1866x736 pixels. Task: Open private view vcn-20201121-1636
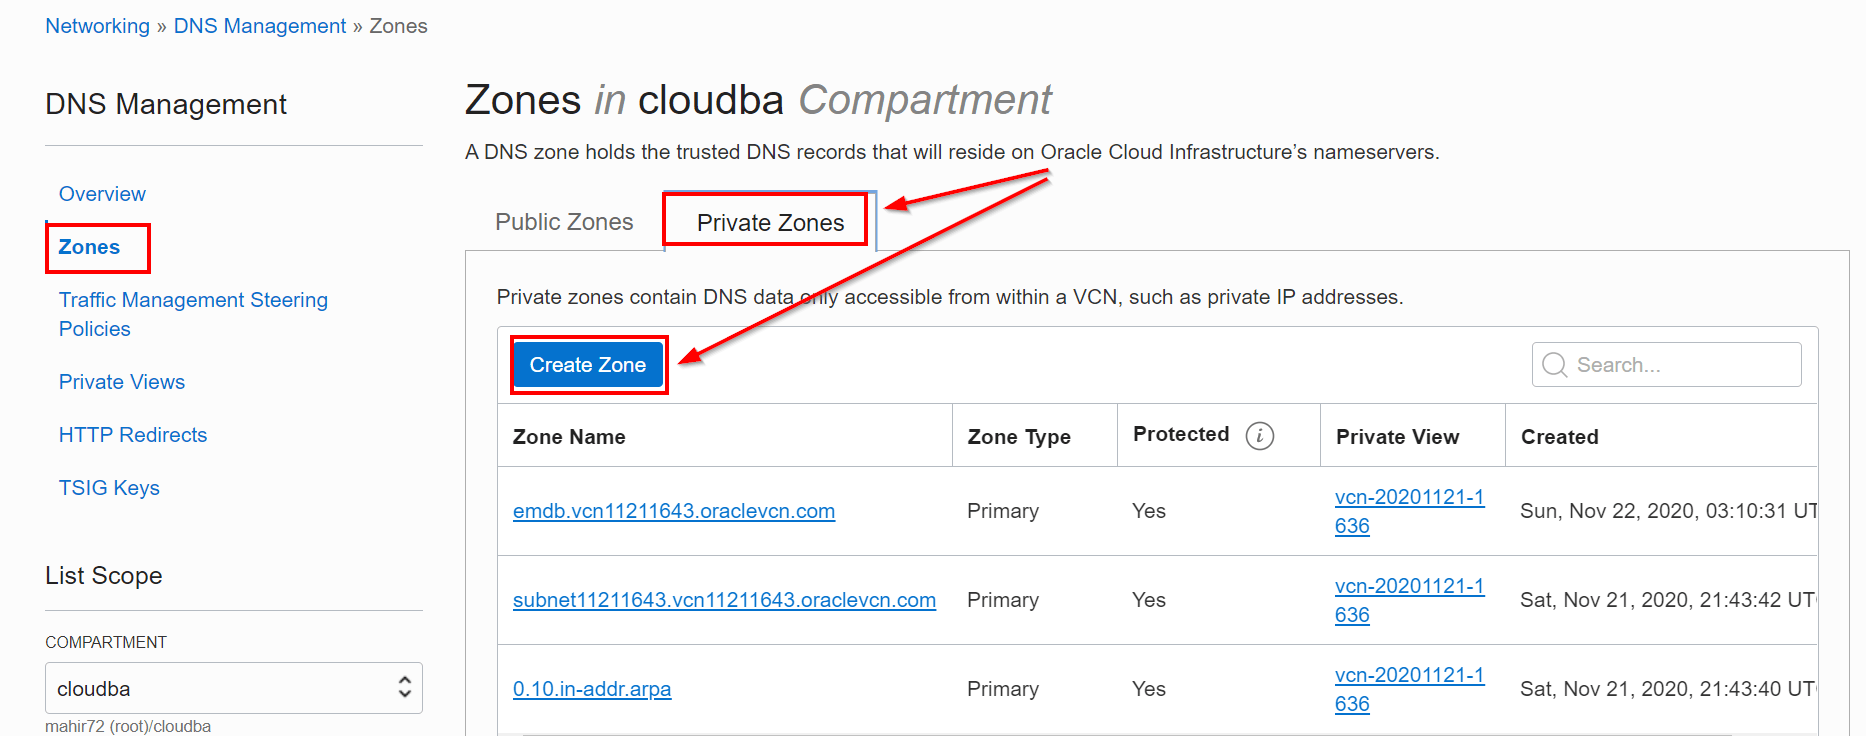[x=1409, y=510]
